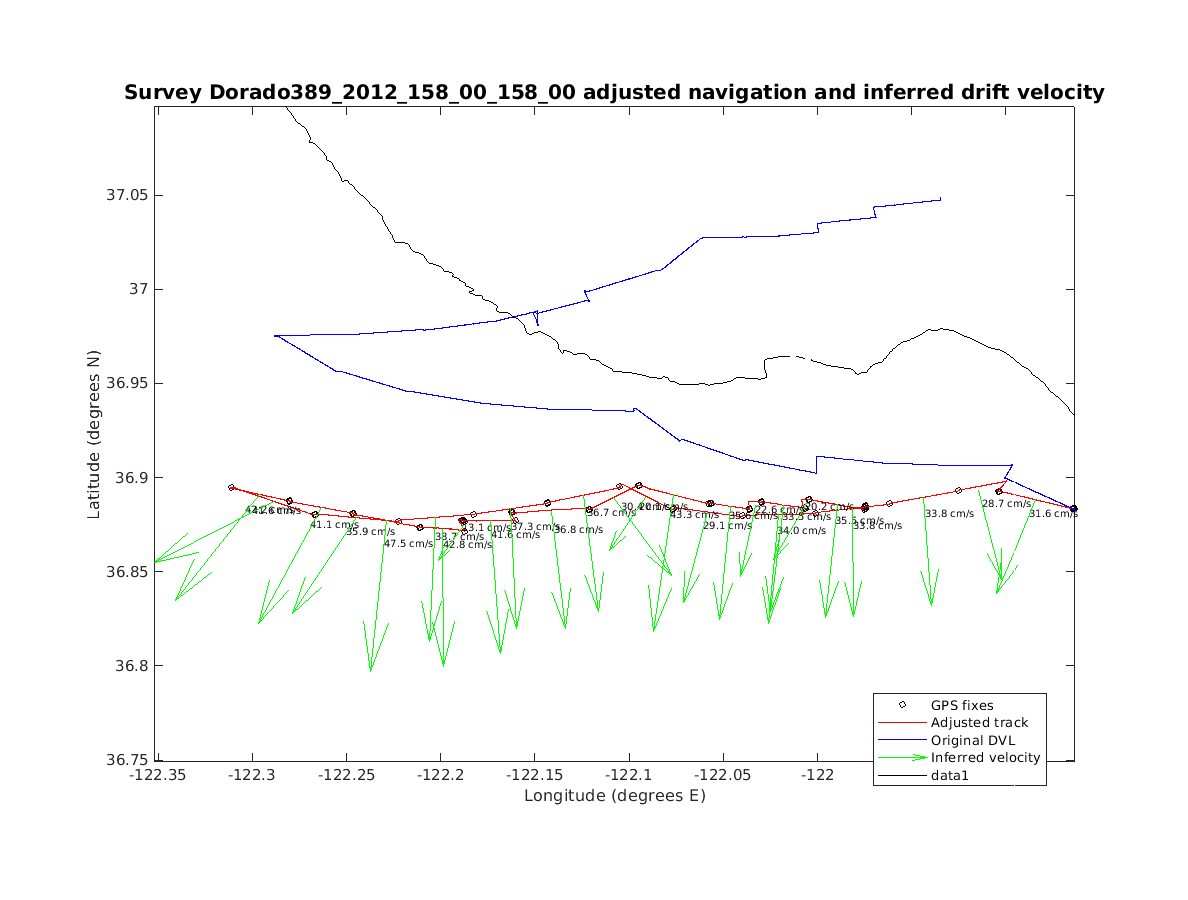Select the GPS fixes legend label

[x=962, y=705]
